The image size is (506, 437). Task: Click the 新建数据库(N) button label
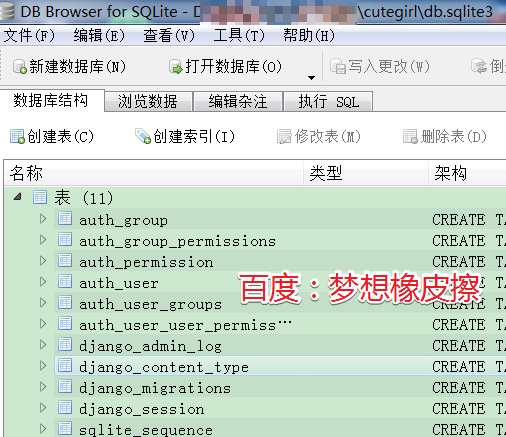point(77,67)
